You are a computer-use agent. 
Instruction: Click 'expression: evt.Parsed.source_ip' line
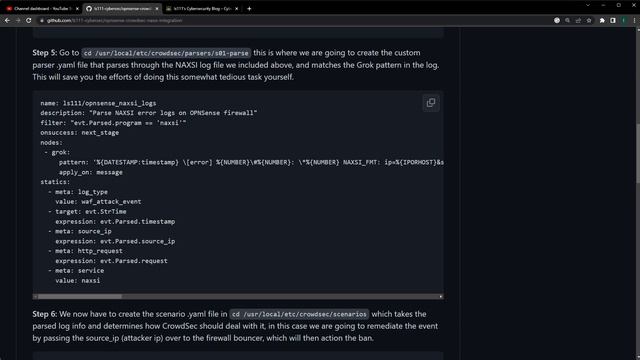[115, 241]
